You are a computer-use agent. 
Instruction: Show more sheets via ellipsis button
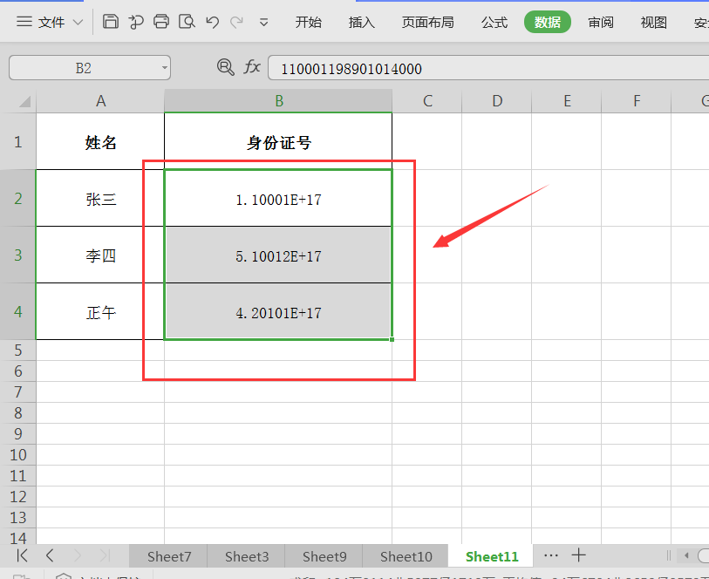tap(551, 555)
